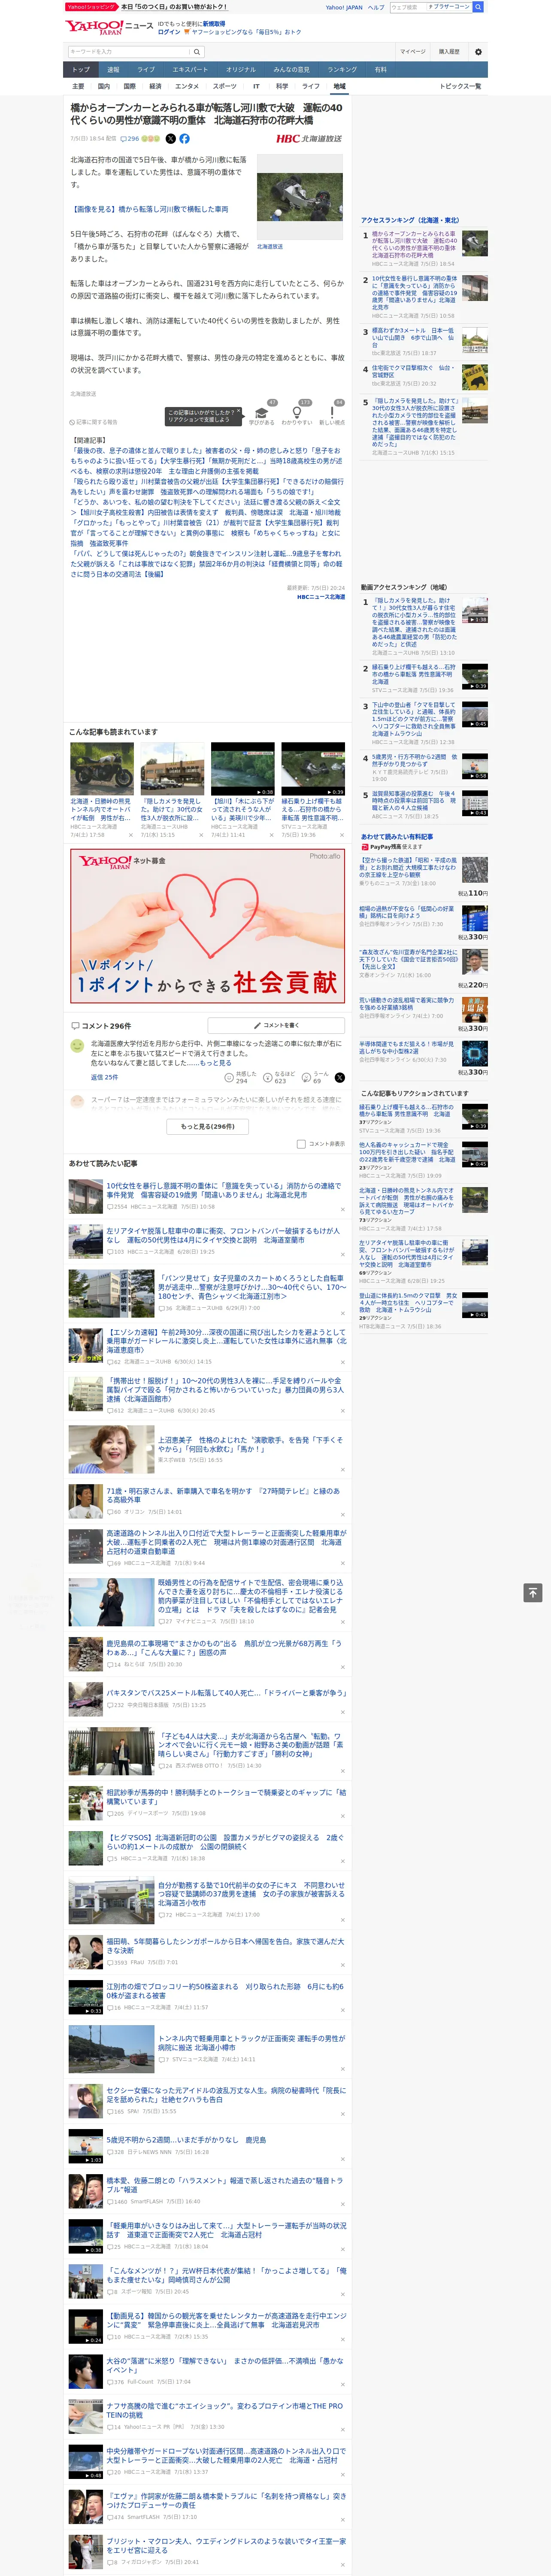Open the トピックス一覧 link
This screenshot has height=2576, width=551.
[x=460, y=86]
